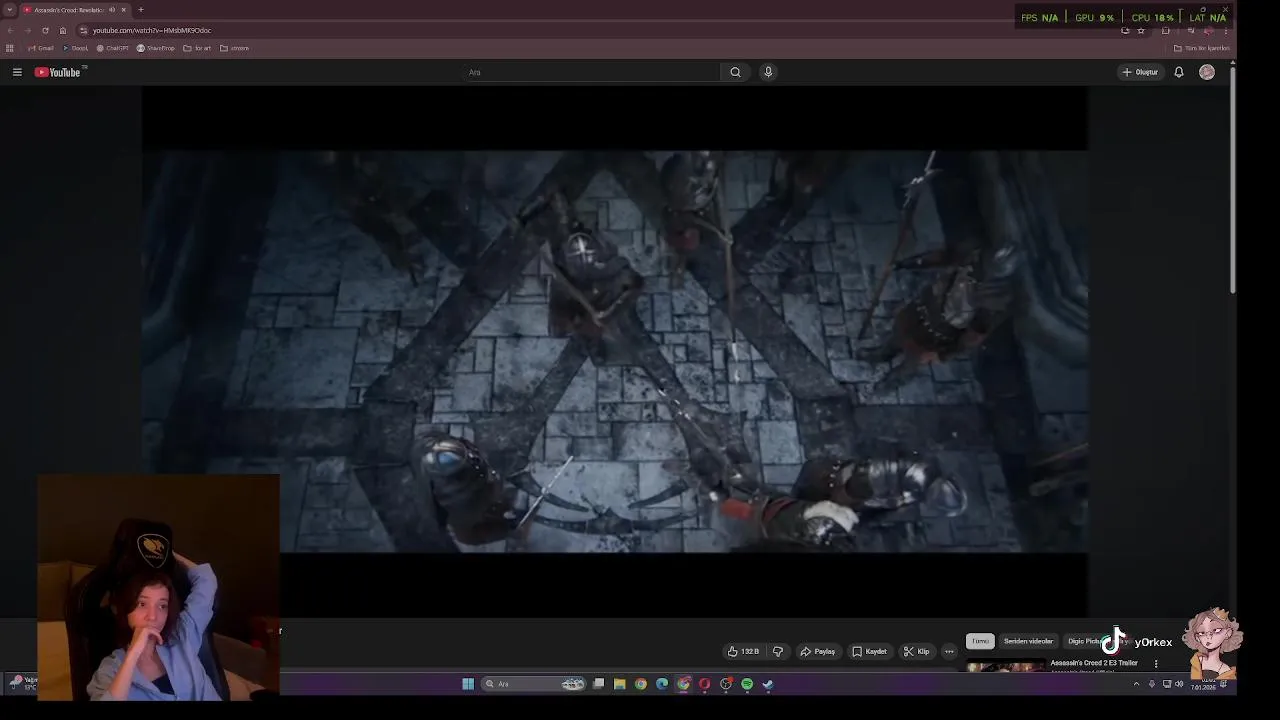The width and height of the screenshot is (1280, 720).
Task: Pause the playing video by clicking it
Action: (614, 350)
